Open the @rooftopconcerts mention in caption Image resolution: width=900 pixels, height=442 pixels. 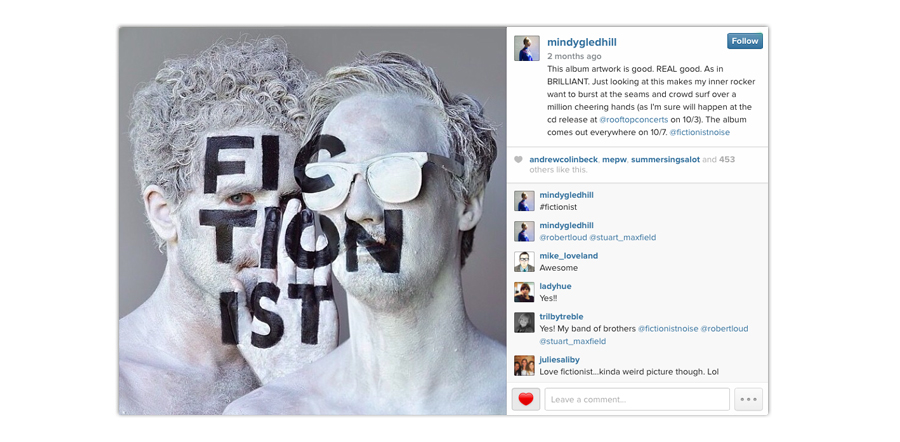coord(634,119)
